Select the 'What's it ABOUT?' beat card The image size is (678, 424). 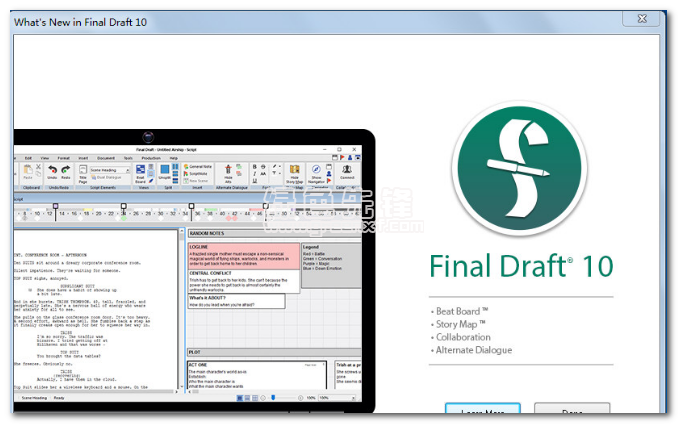click(237, 301)
